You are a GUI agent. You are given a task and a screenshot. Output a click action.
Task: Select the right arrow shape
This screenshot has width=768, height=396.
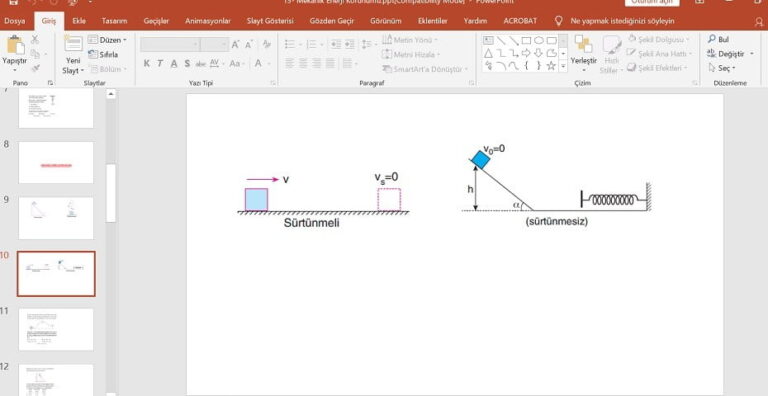coord(526,53)
